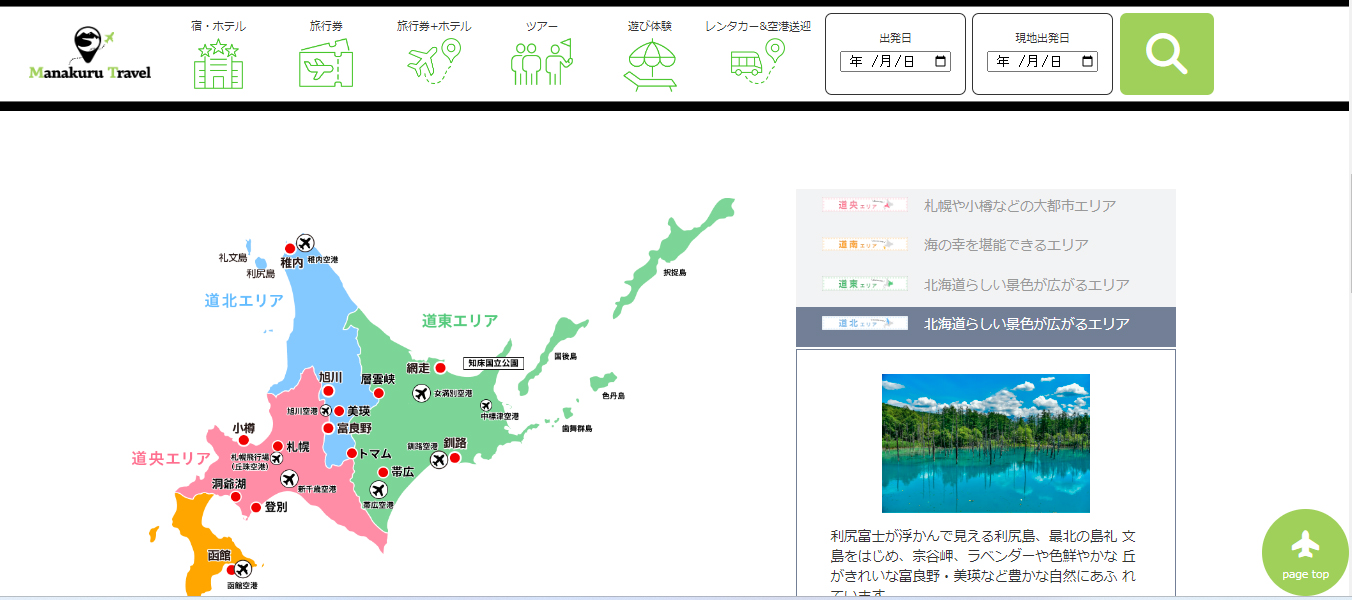Click the blue pond photo thumbnail
The height and width of the screenshot is (600, 1352).
point(985,443)
